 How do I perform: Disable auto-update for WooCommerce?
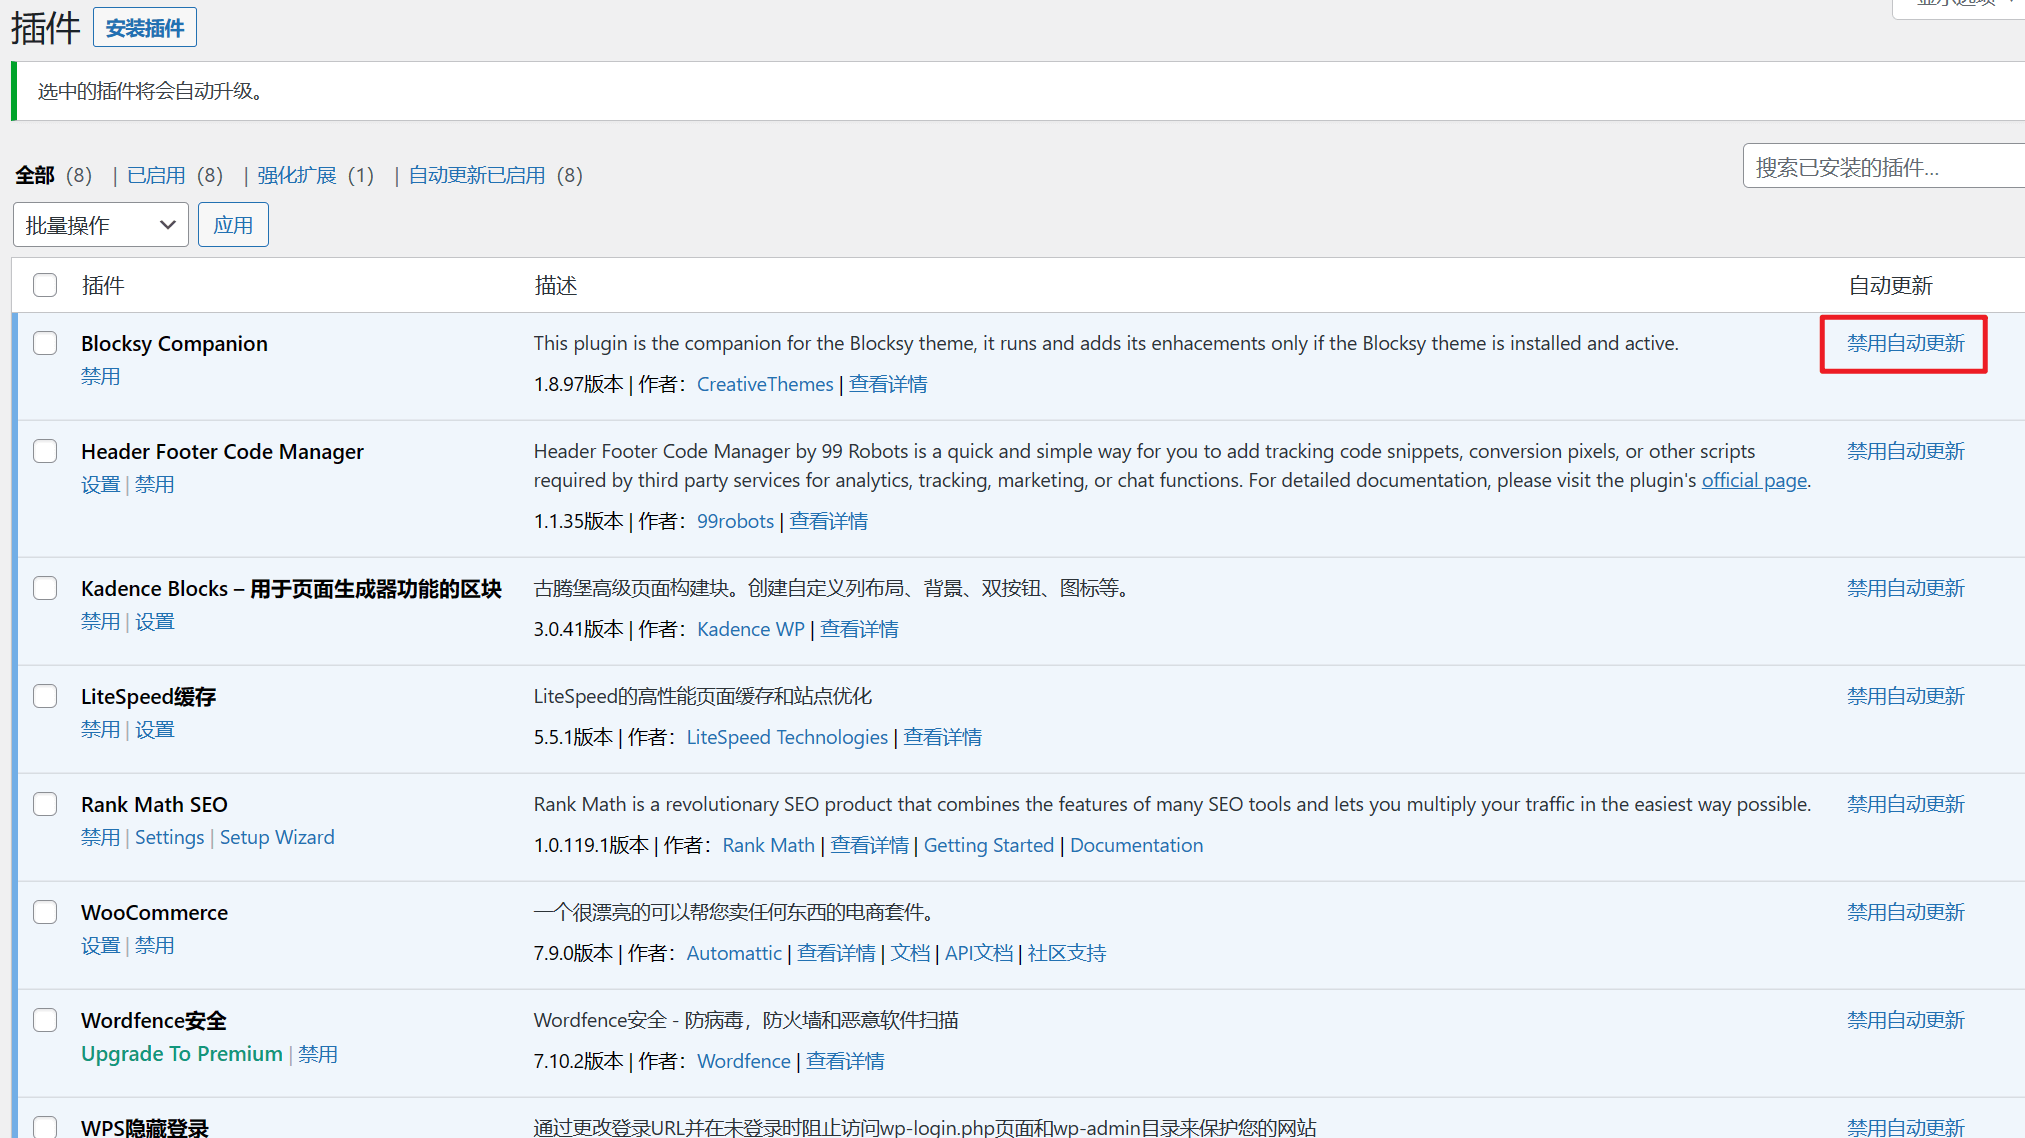[1905, 912]
